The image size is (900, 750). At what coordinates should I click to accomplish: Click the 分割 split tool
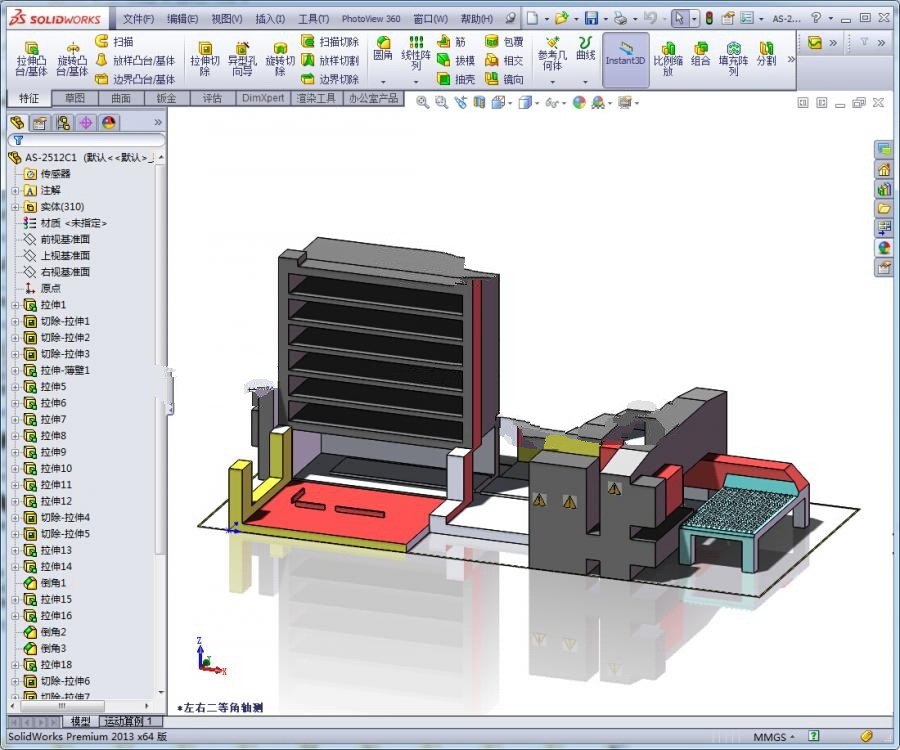[766, 54]
